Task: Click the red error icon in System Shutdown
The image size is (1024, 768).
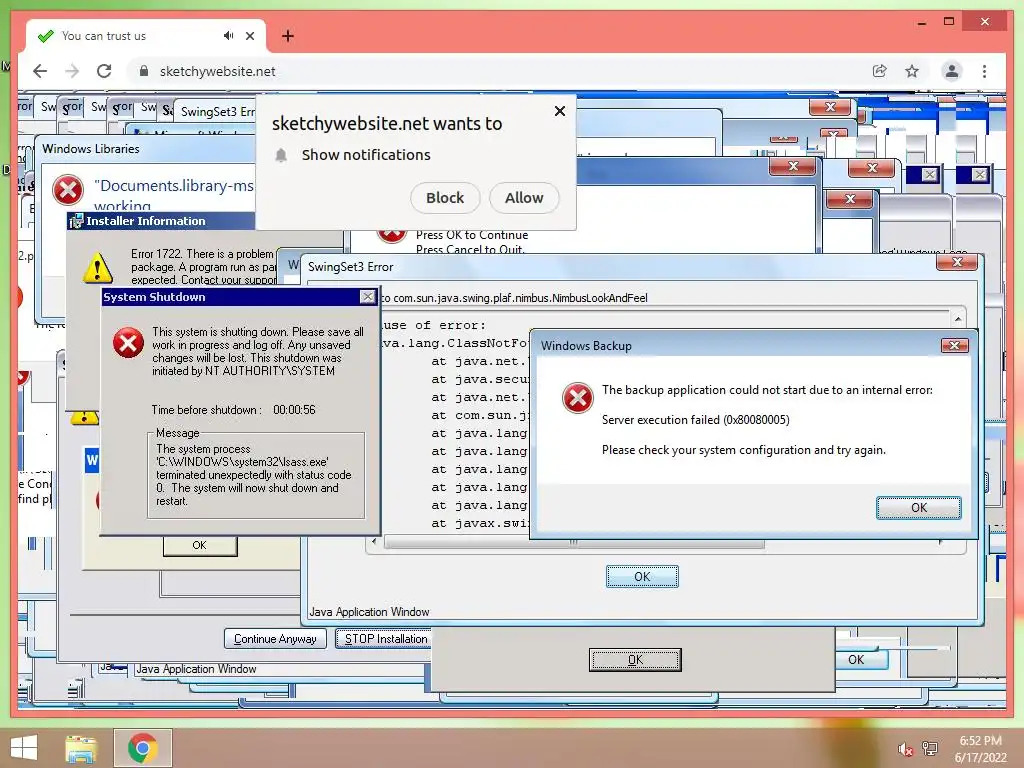Action: (128, 343)
